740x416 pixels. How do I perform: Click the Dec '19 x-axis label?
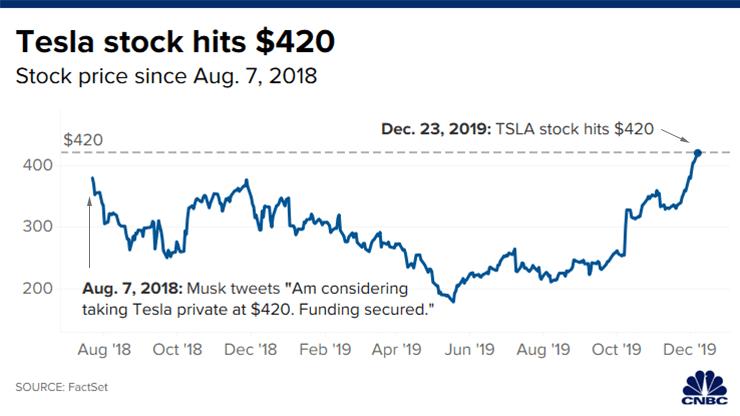(690, 349)
